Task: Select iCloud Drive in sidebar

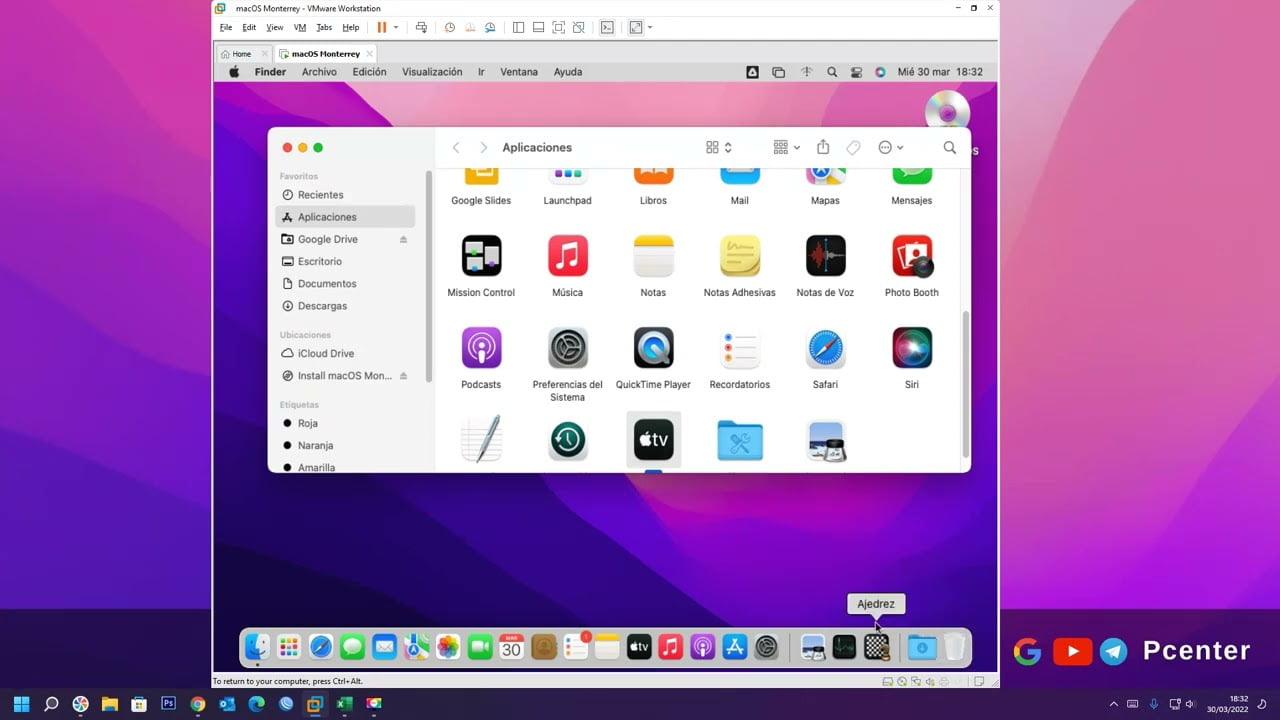Action: coord(345,353)
